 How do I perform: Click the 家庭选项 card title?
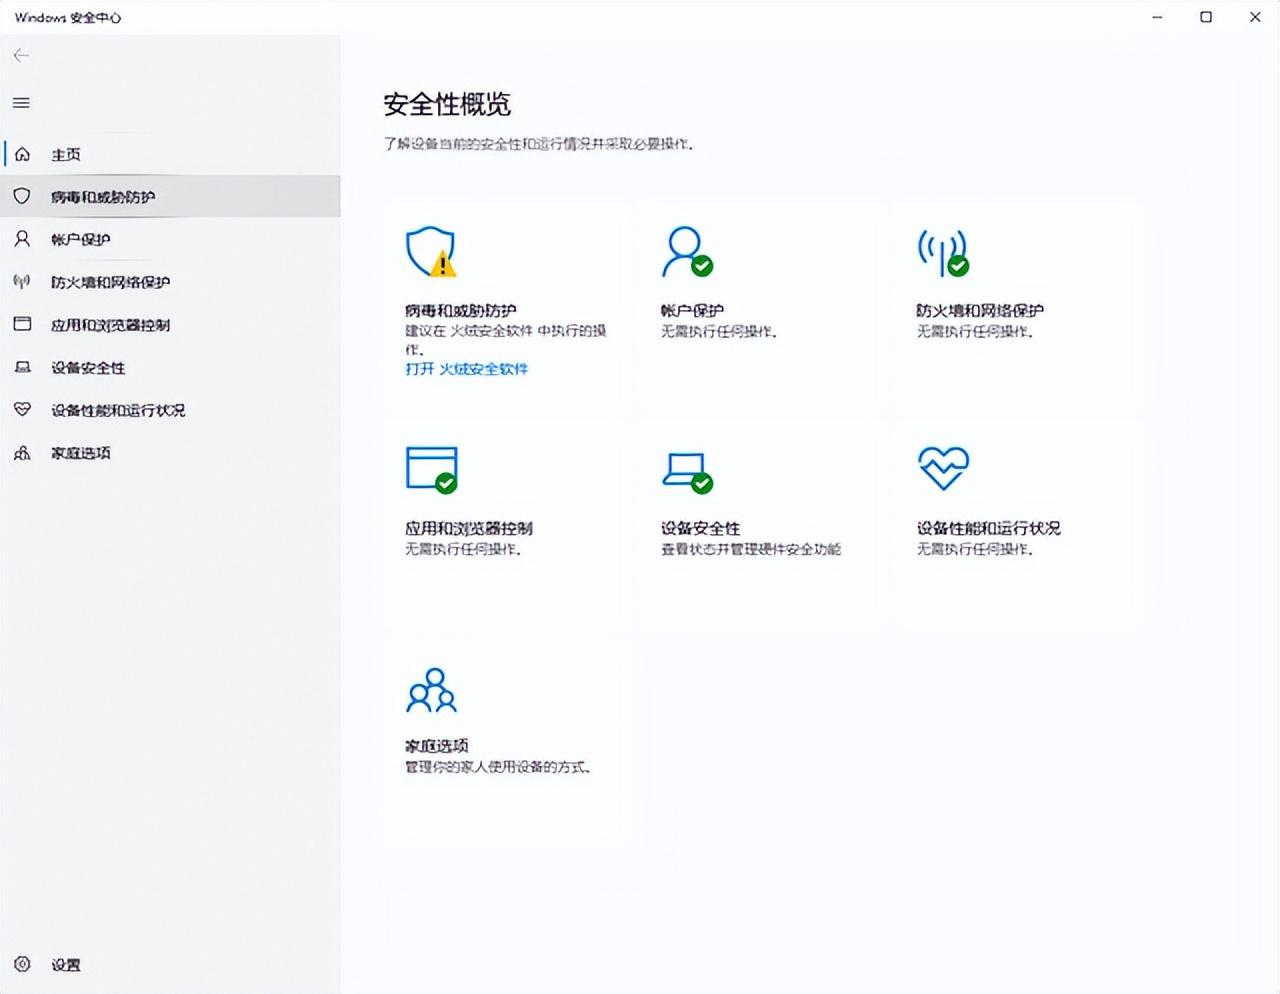437,746
